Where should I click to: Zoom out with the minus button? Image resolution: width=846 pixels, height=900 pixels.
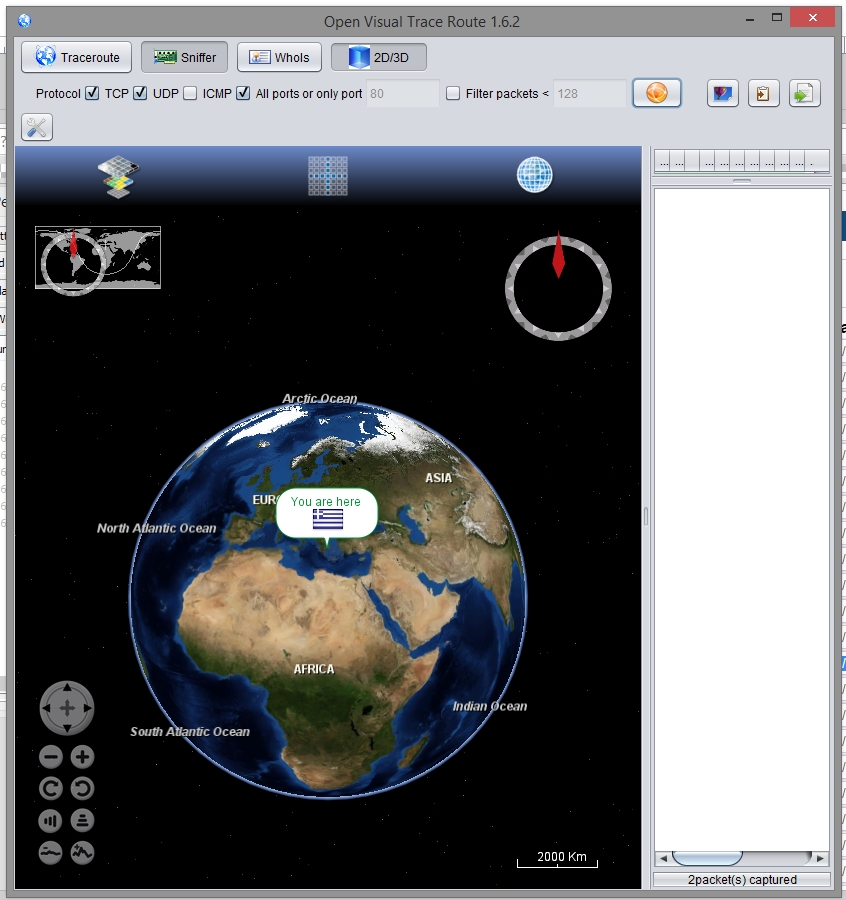pyautogui.click(x=51, y=757)
